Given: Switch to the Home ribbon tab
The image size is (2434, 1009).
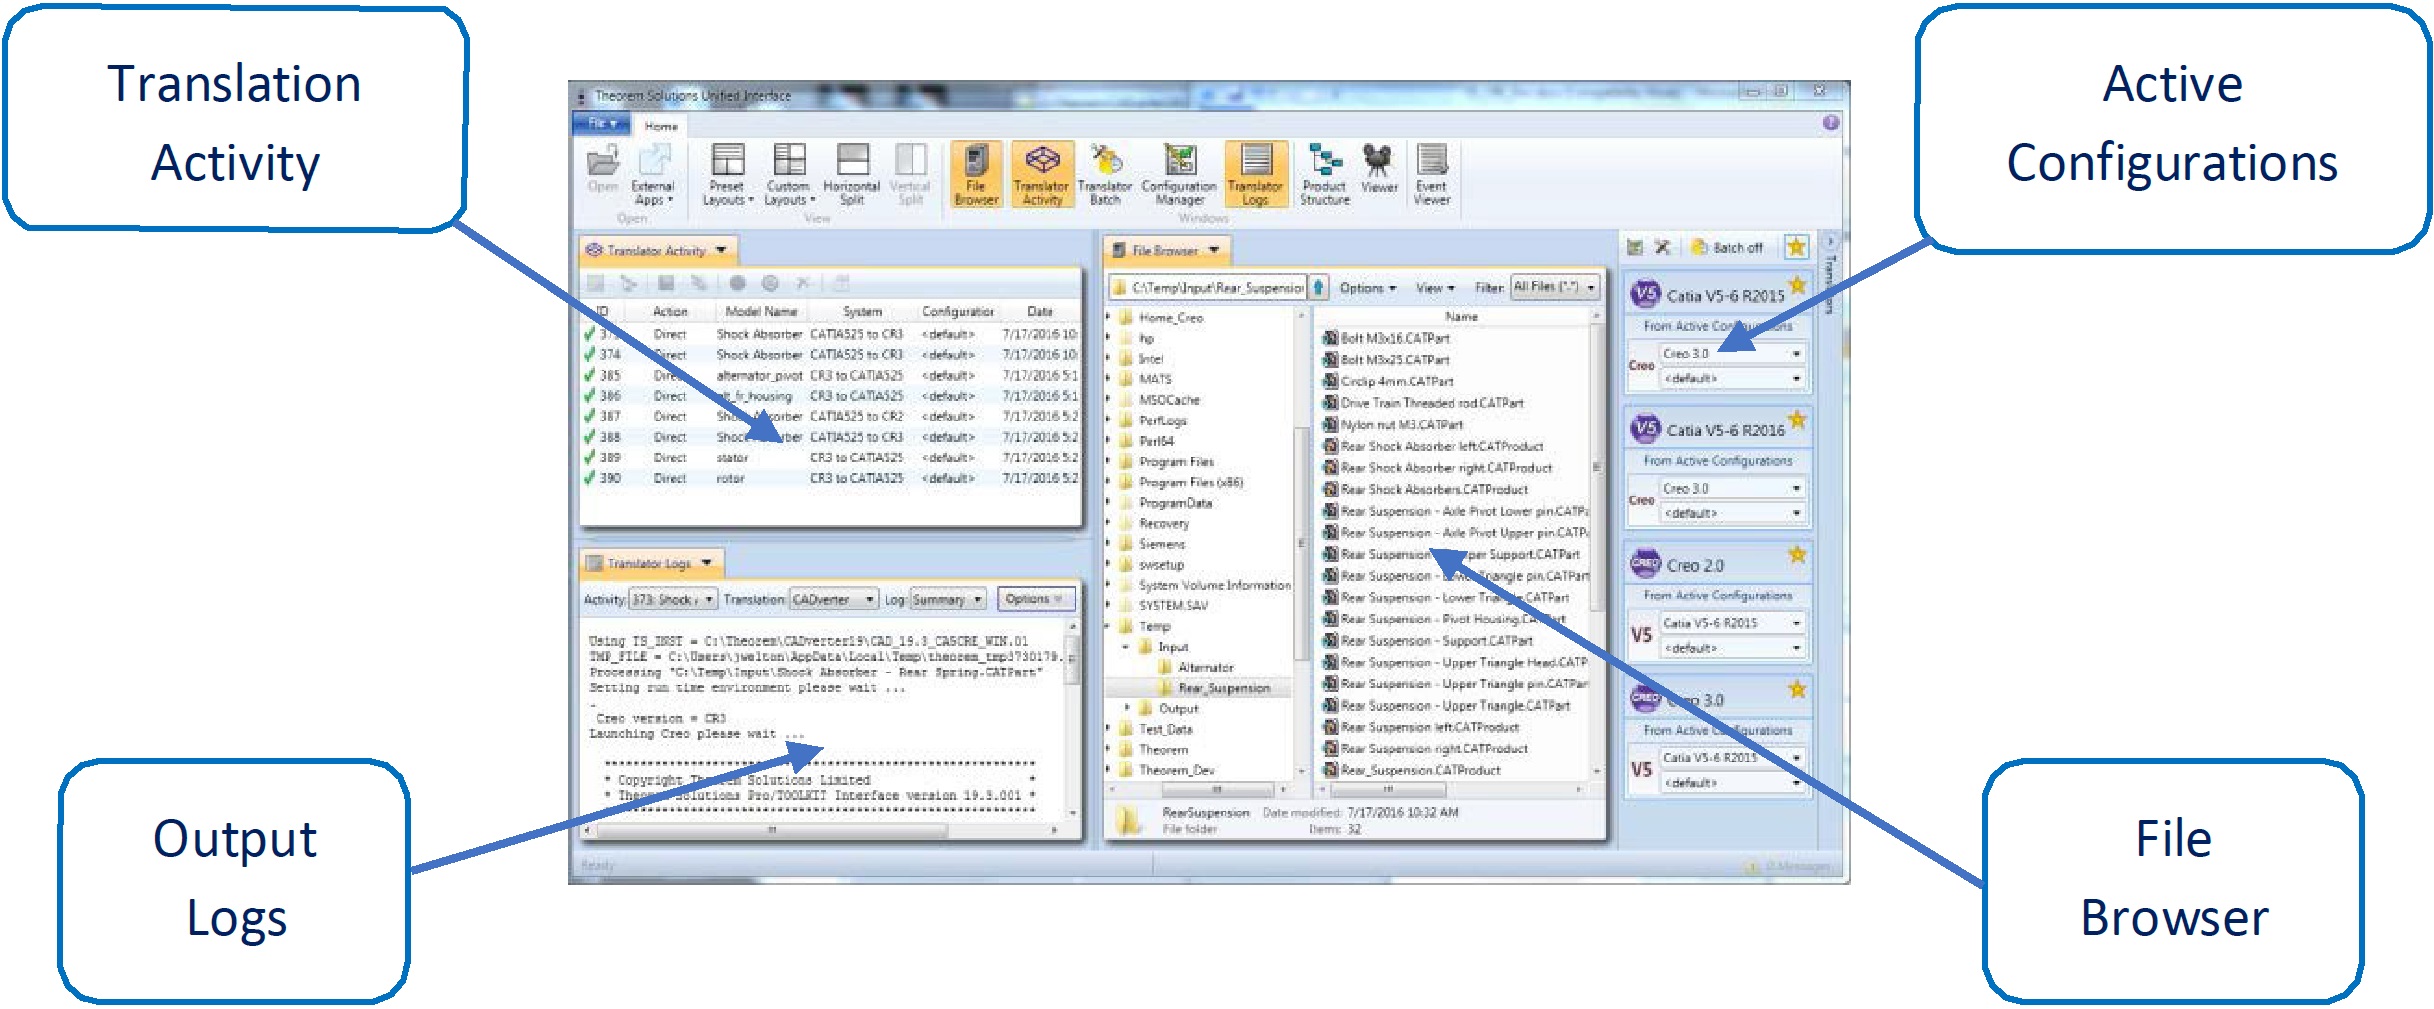Looking at the screenshot, I should pos(661,126).
